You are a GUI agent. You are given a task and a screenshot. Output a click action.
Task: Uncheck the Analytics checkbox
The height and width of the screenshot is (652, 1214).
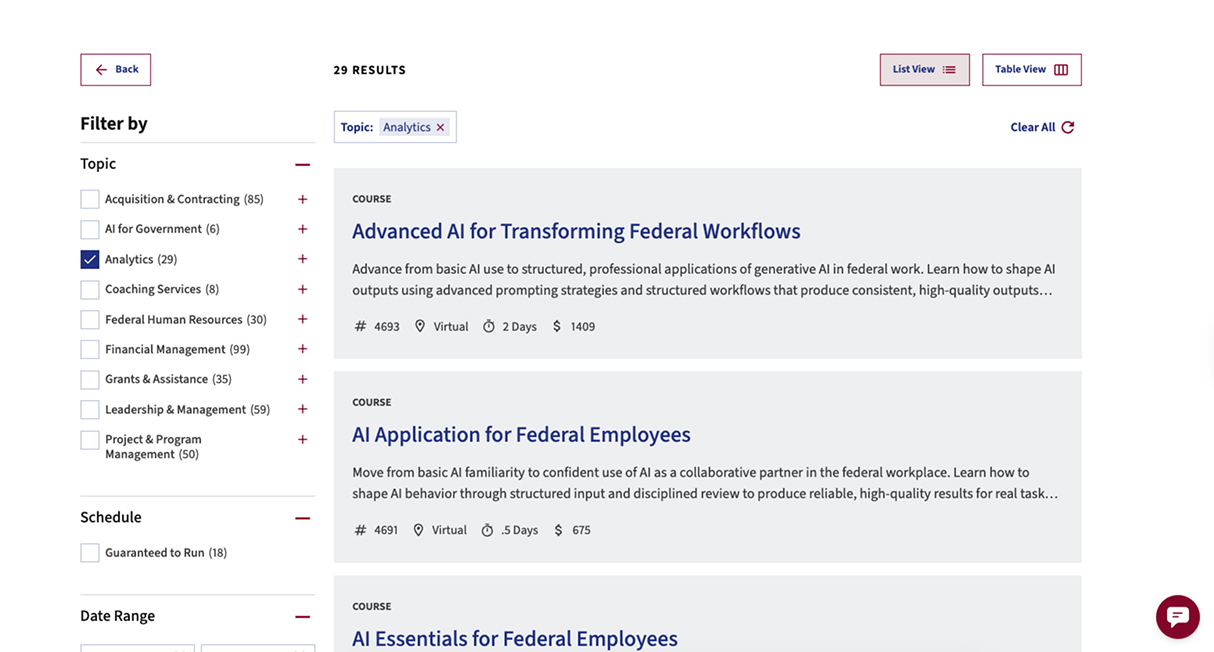pyautogui.click(x=90, y=259)
